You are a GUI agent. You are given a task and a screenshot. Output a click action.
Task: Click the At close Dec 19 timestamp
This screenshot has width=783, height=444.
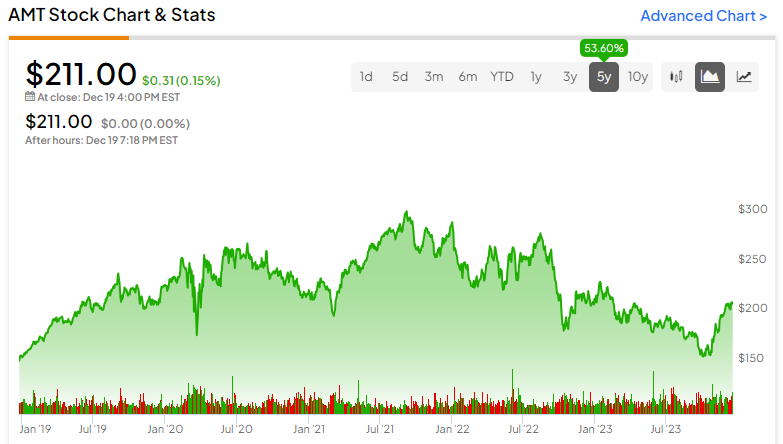108,97
